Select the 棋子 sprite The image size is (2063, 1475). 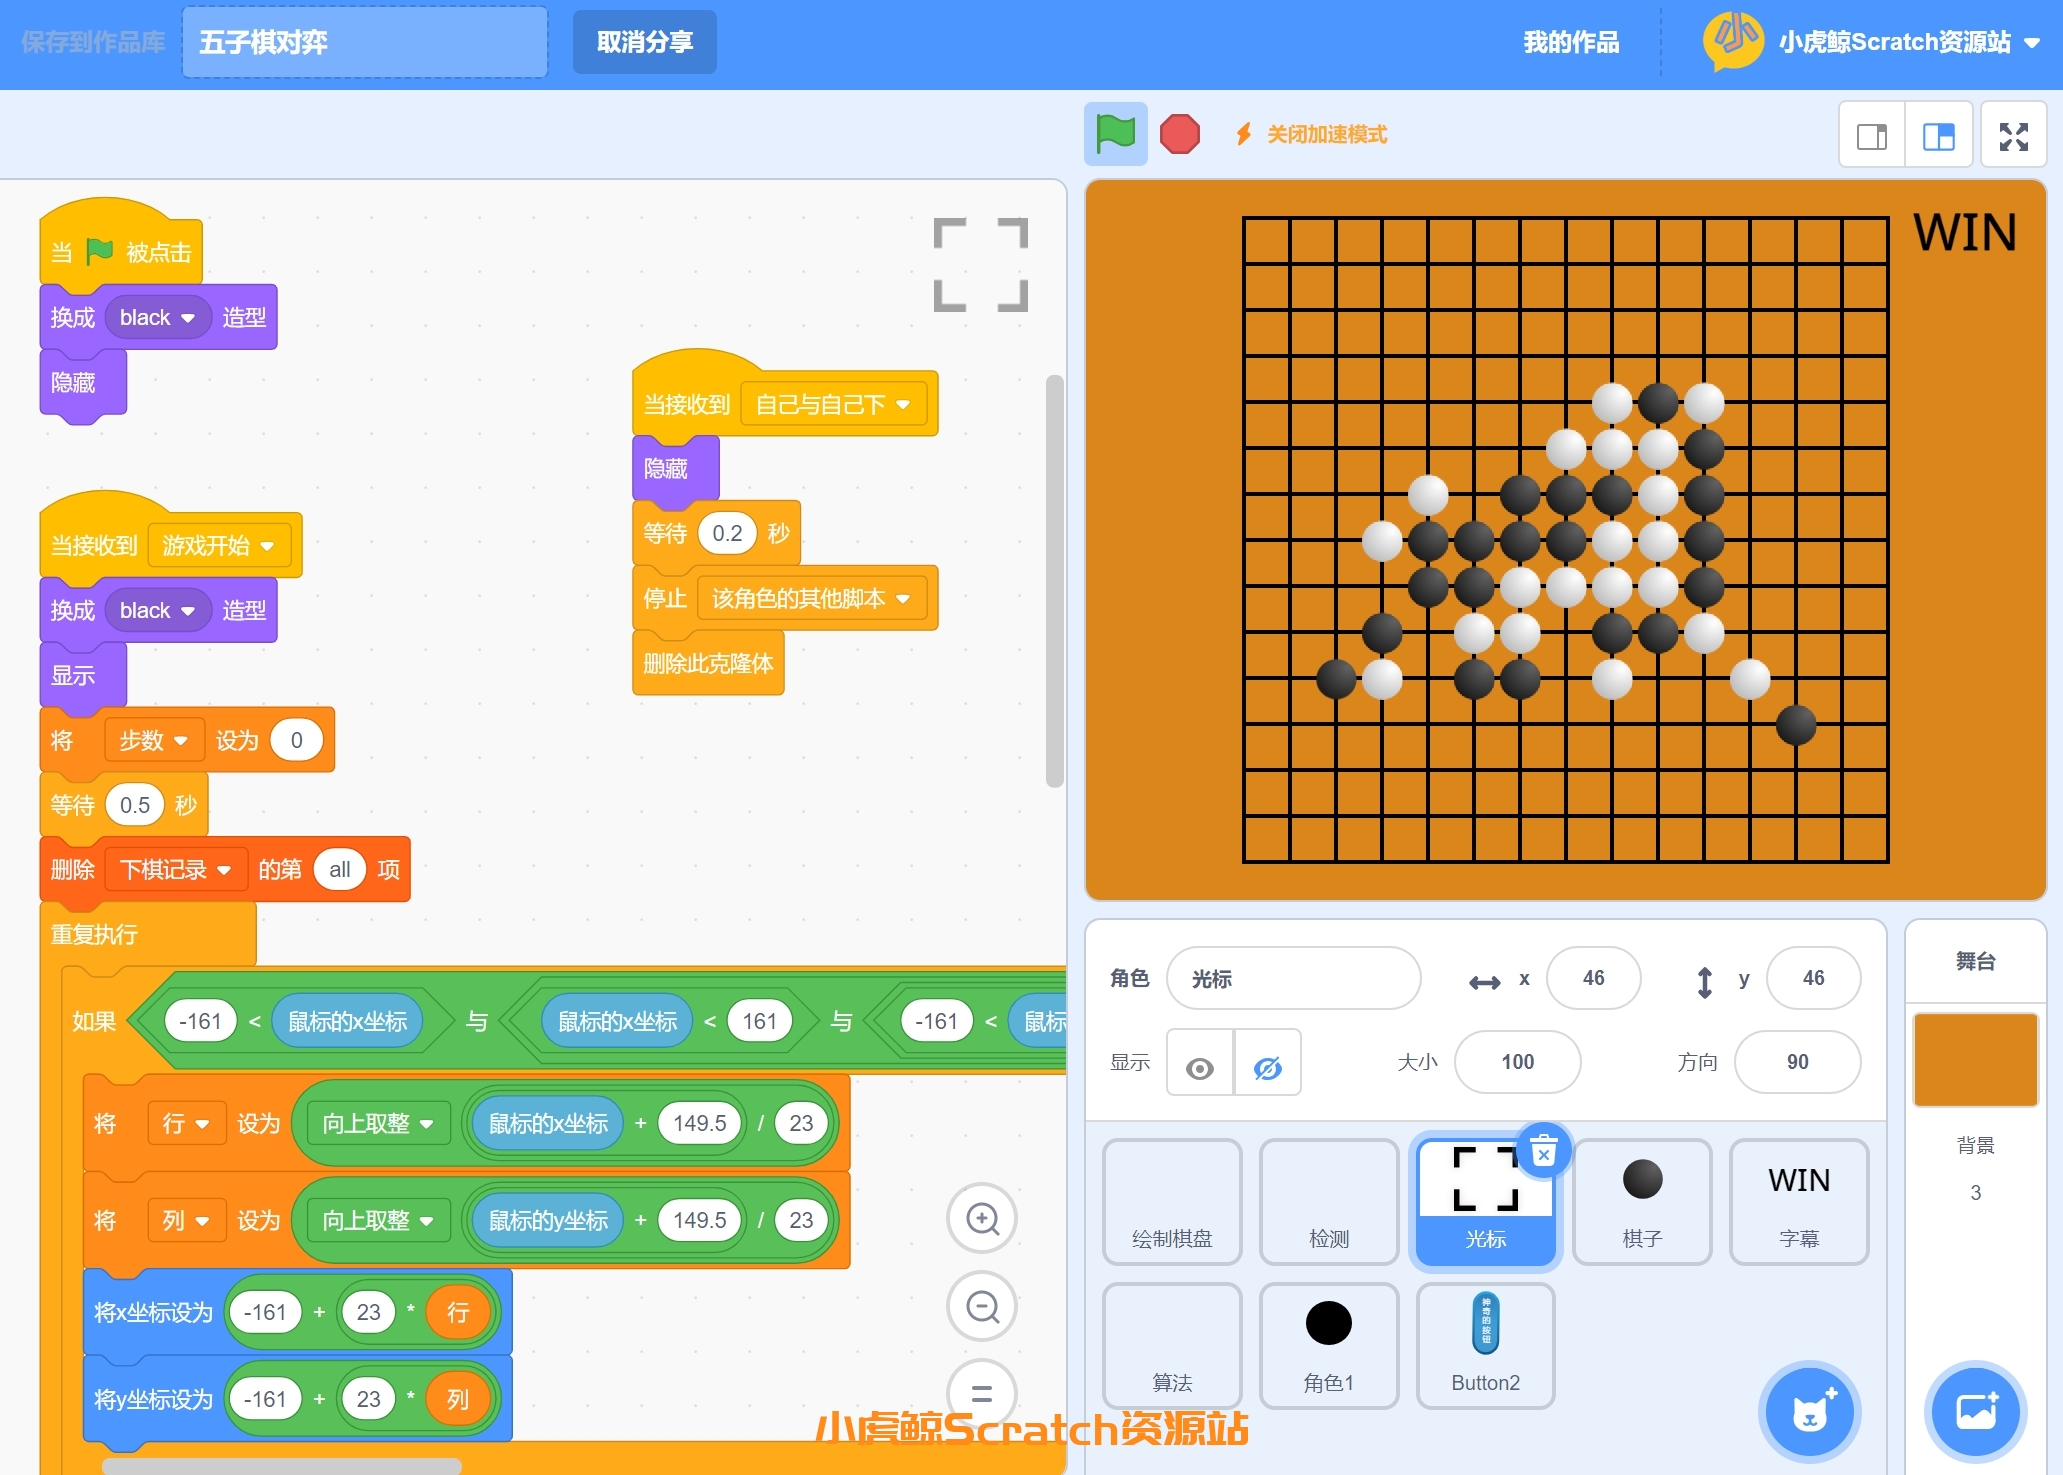pyautogui.click(x=1642, y=1202)
